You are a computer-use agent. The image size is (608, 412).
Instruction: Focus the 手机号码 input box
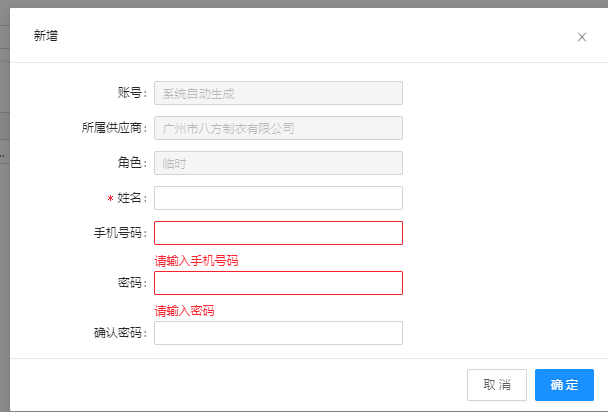(x=278, y=233)
